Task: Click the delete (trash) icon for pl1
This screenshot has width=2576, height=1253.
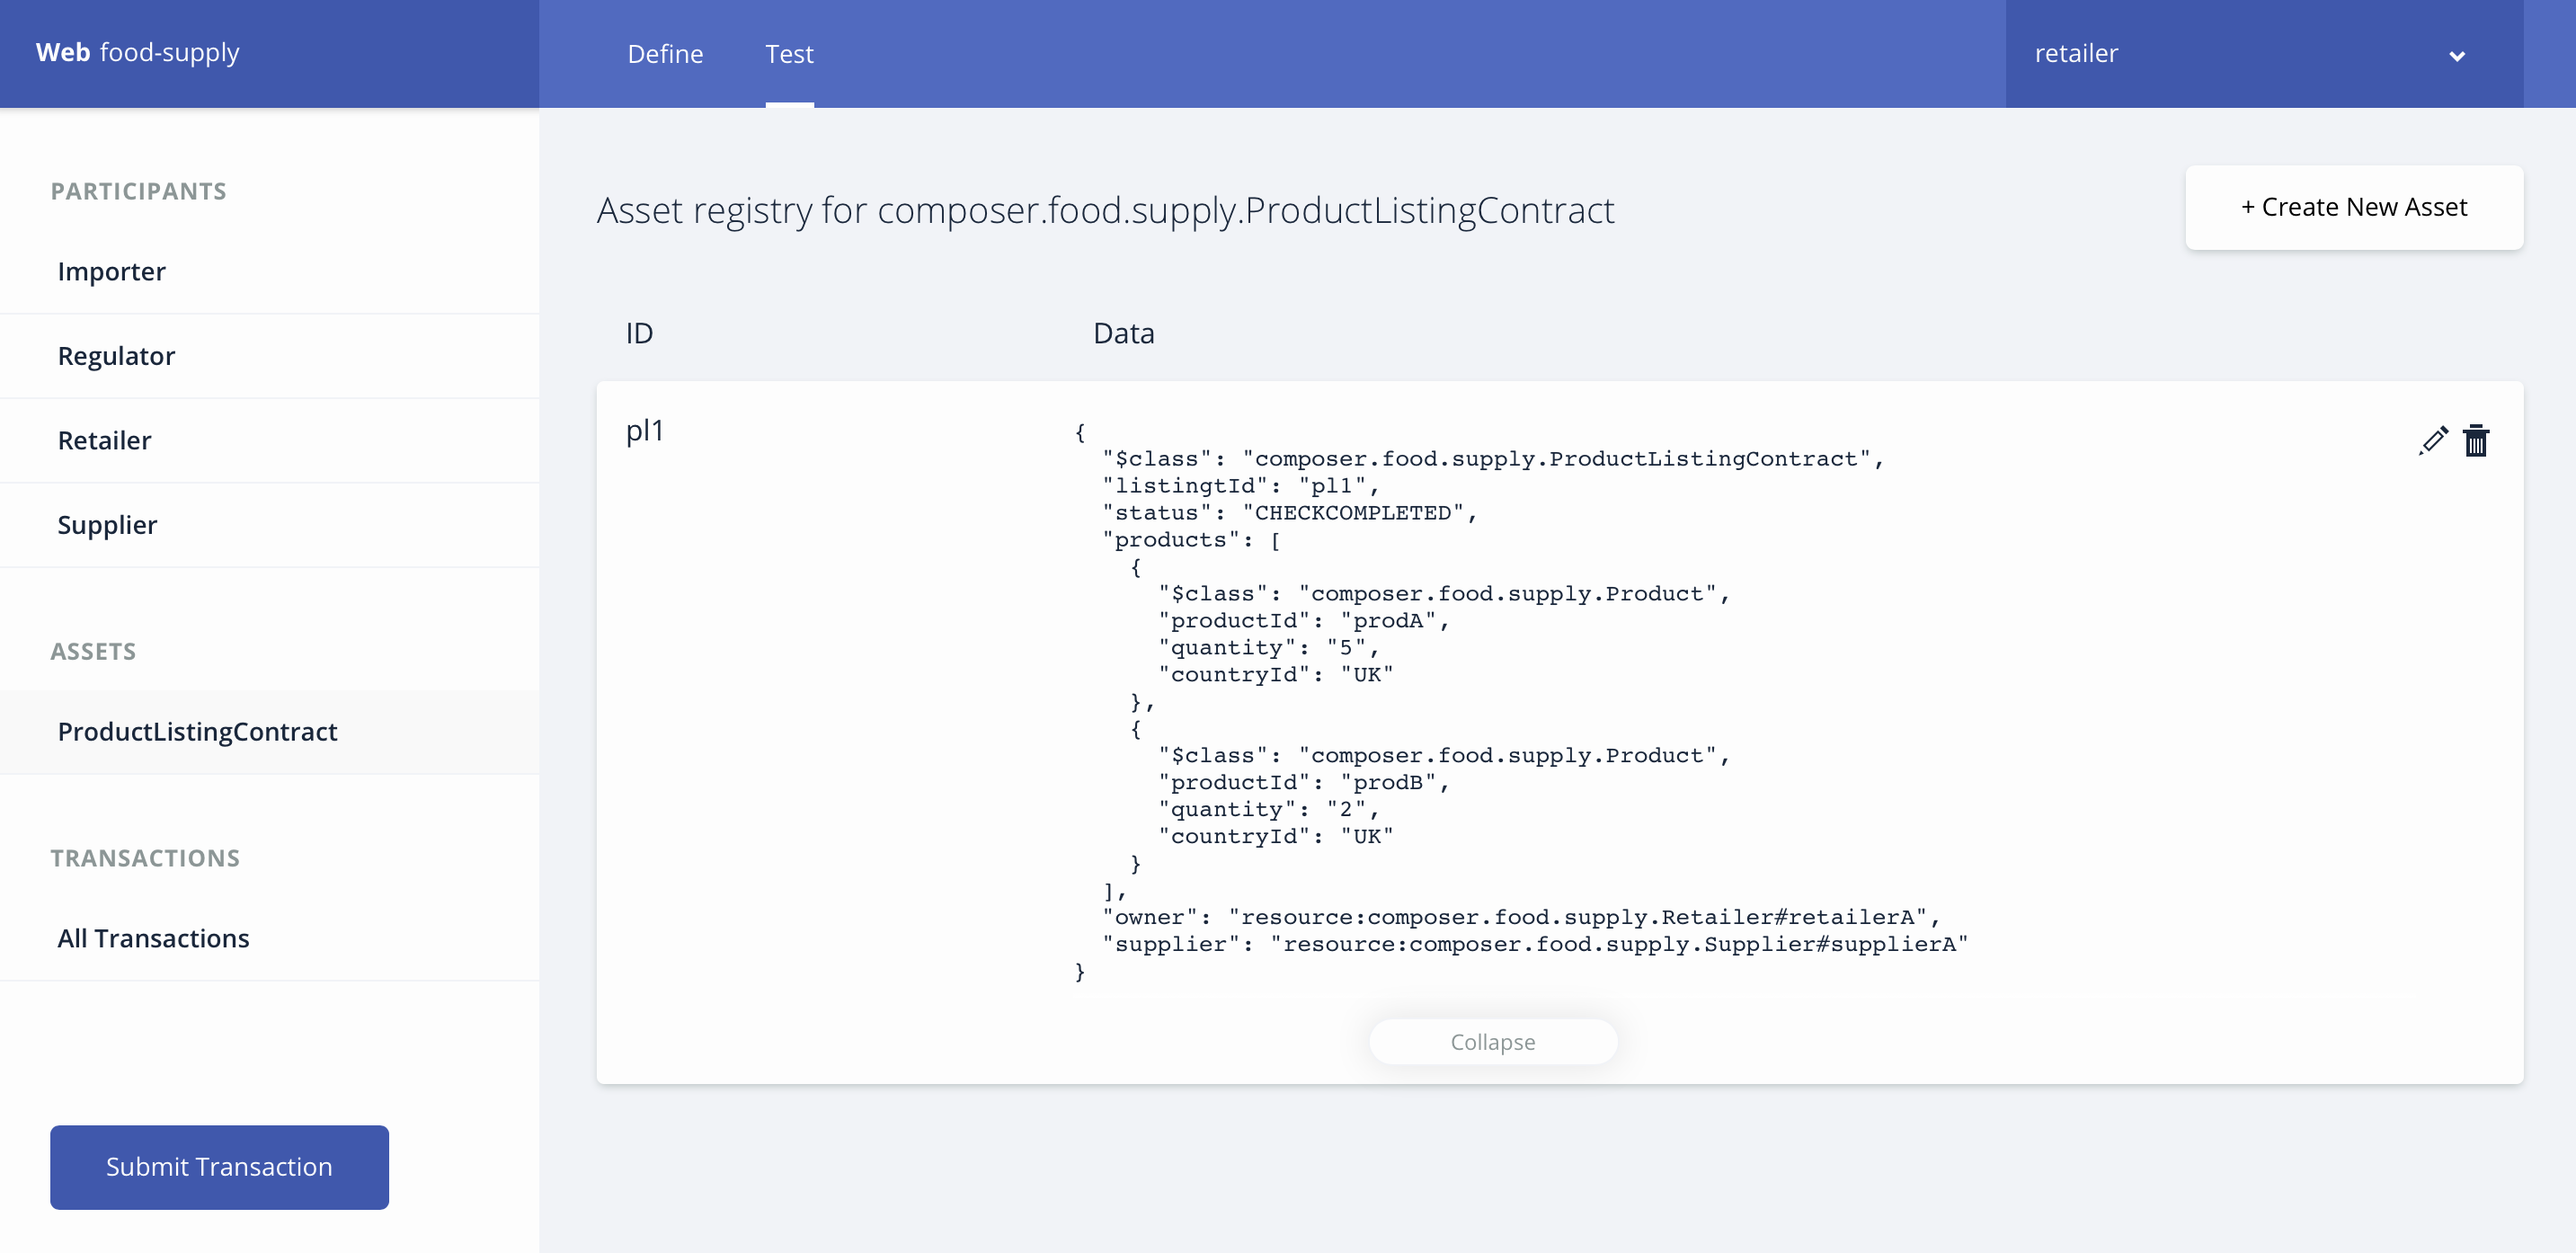Action: point(2476,440)
